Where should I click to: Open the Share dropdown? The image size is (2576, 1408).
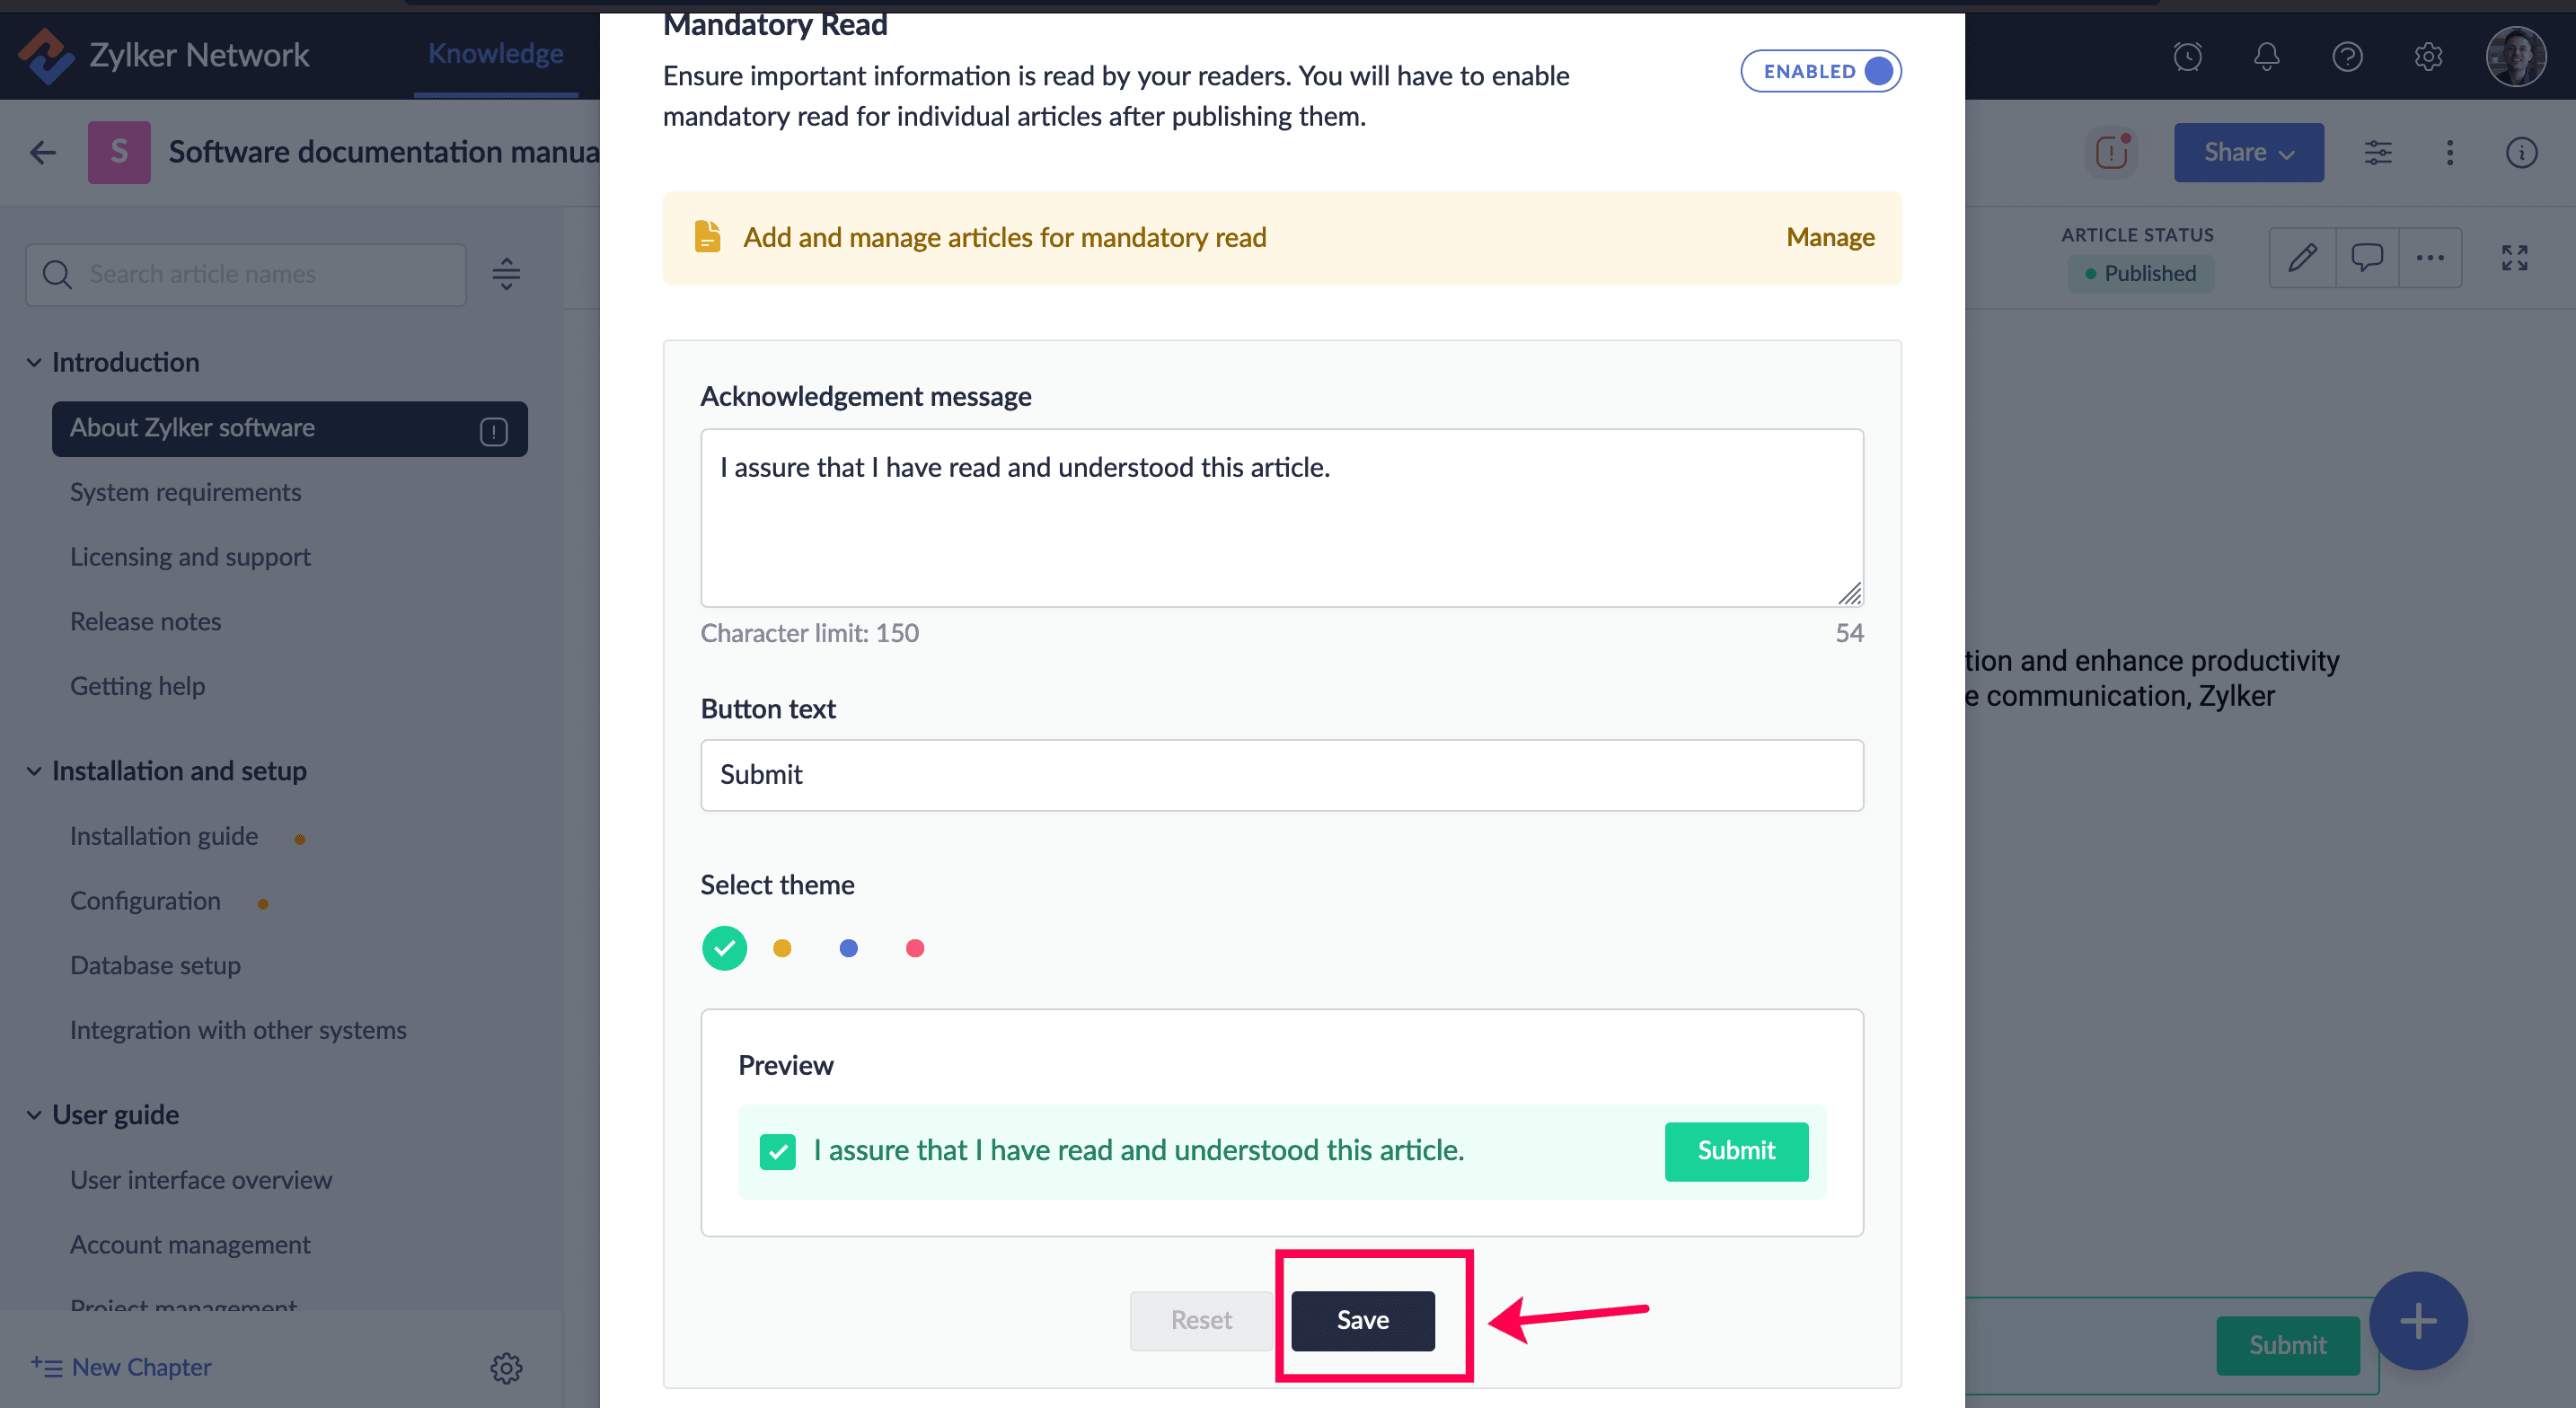(x=2248, y=152)
